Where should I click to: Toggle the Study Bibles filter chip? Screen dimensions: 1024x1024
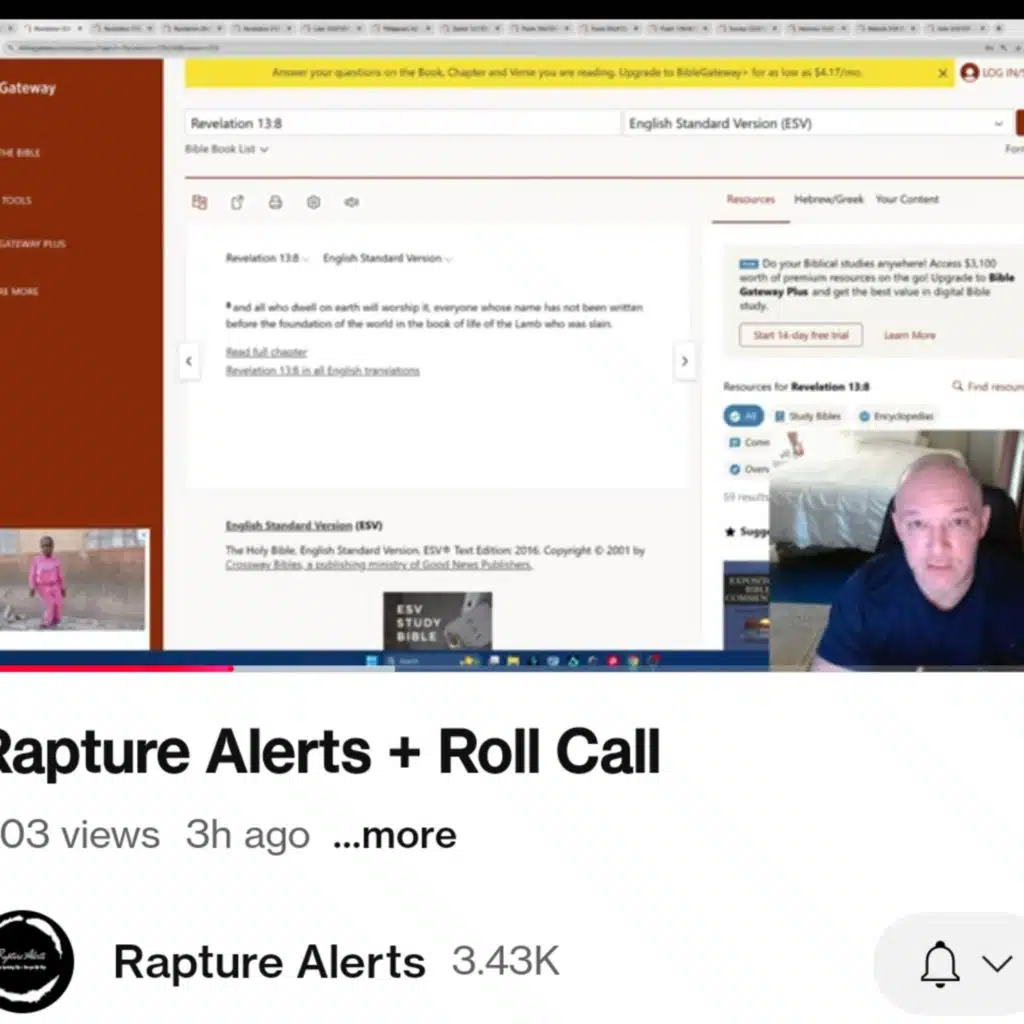click(808, 416)
